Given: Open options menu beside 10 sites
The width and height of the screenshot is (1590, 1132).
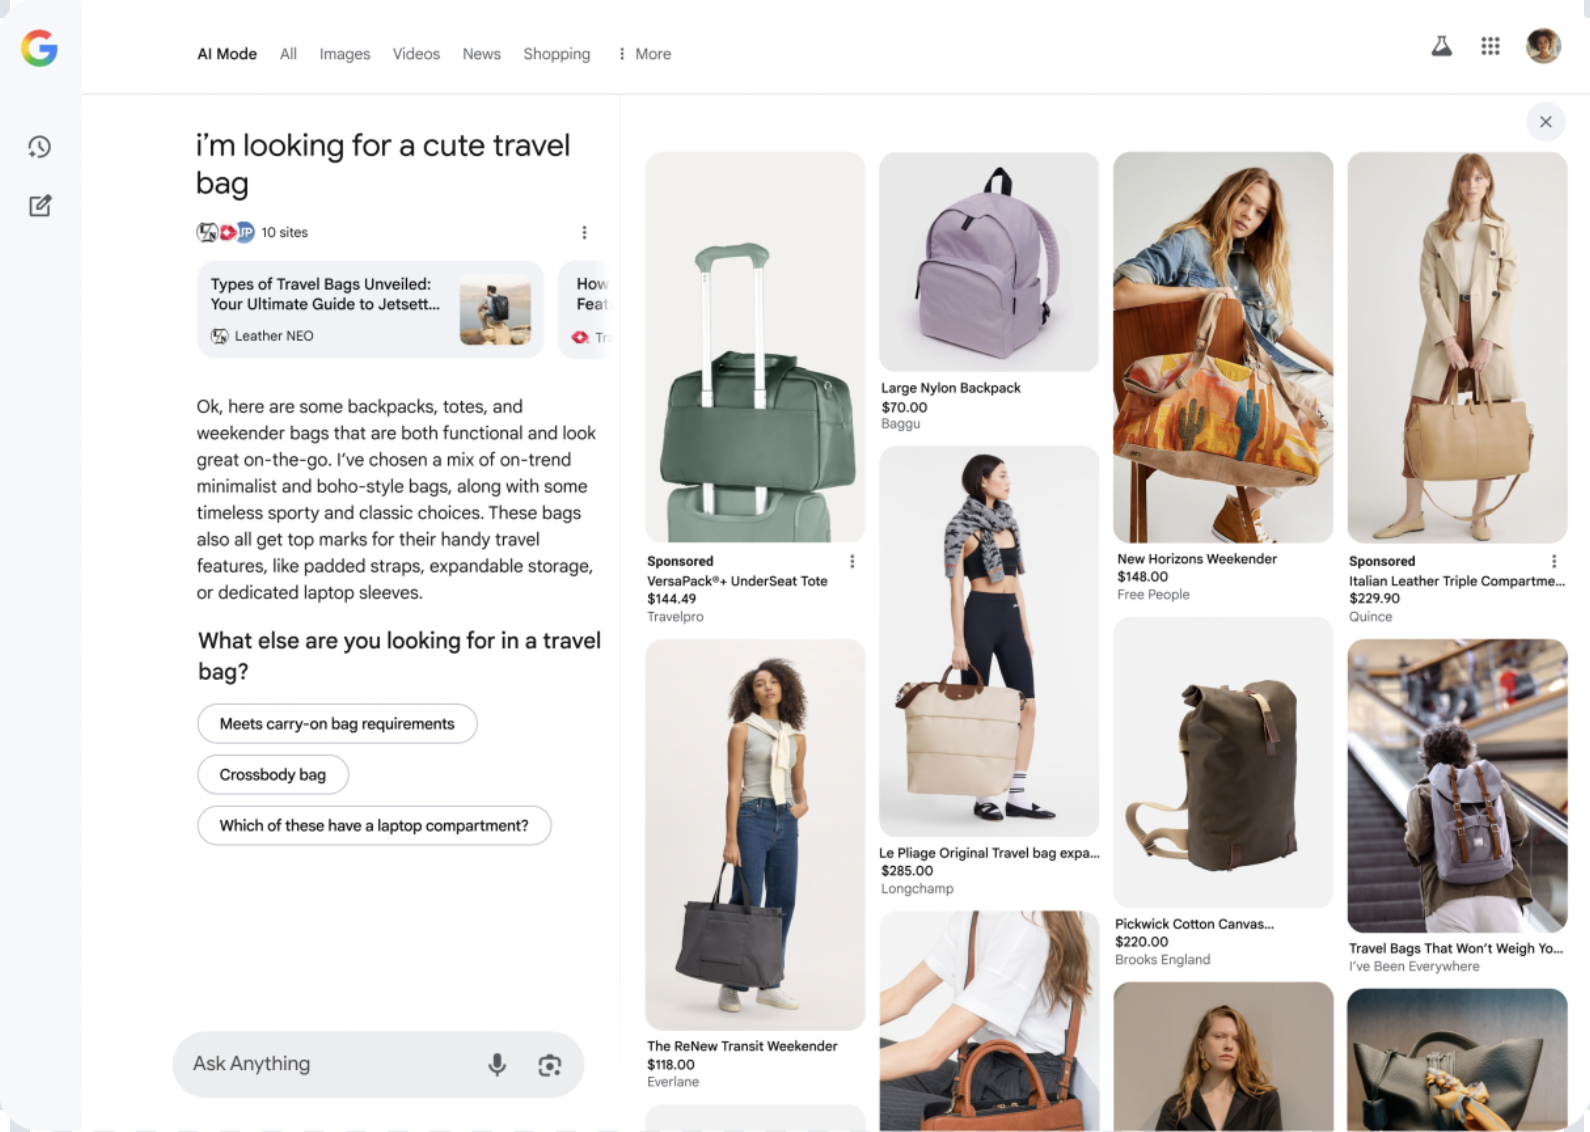Looking at the screenshot, I should [x=584, y=232].
